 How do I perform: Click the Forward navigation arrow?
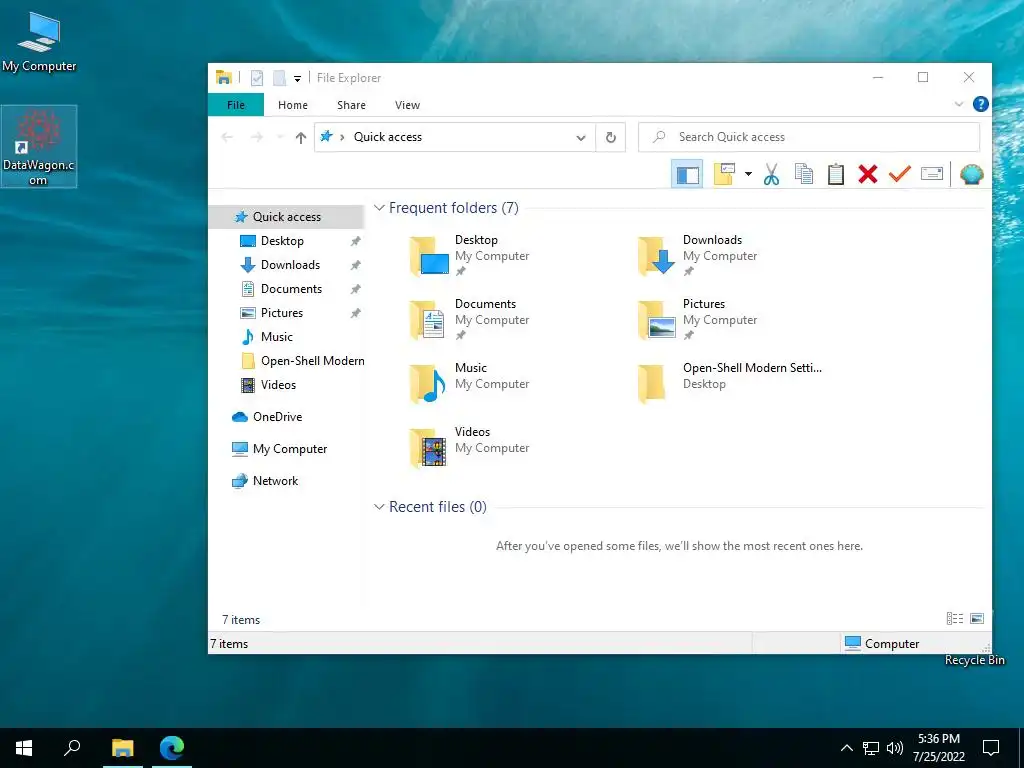(x=257, y=137)
